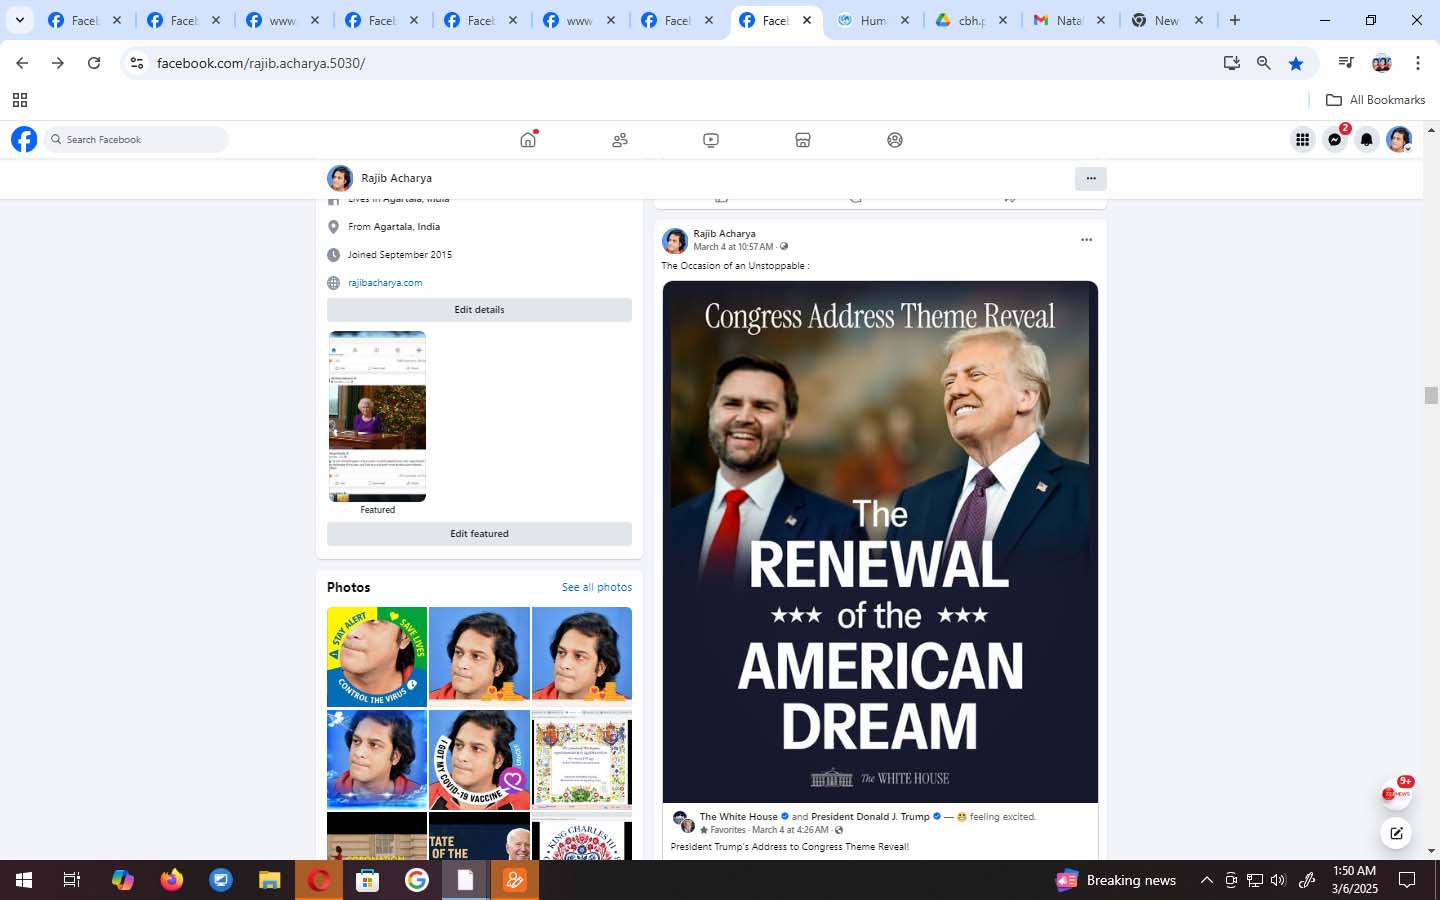This screenshot has height=900, width=1440.
Task: Open the Facebook menu grid icon
Action: [1302, 140]
